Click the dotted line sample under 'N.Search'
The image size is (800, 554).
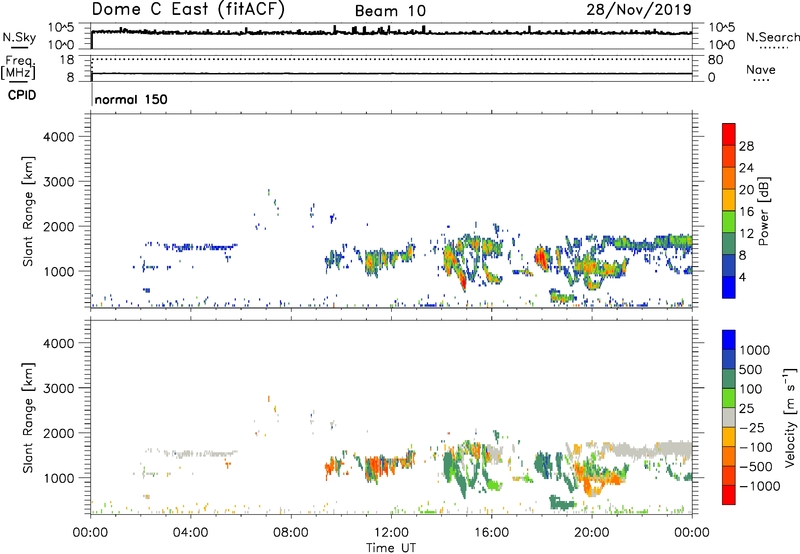pyautogui.click(x=774, y=48)
